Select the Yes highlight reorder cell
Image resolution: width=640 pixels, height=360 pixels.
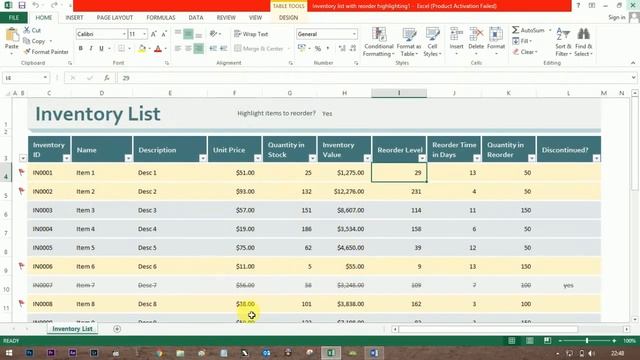(x=327, y=113)
